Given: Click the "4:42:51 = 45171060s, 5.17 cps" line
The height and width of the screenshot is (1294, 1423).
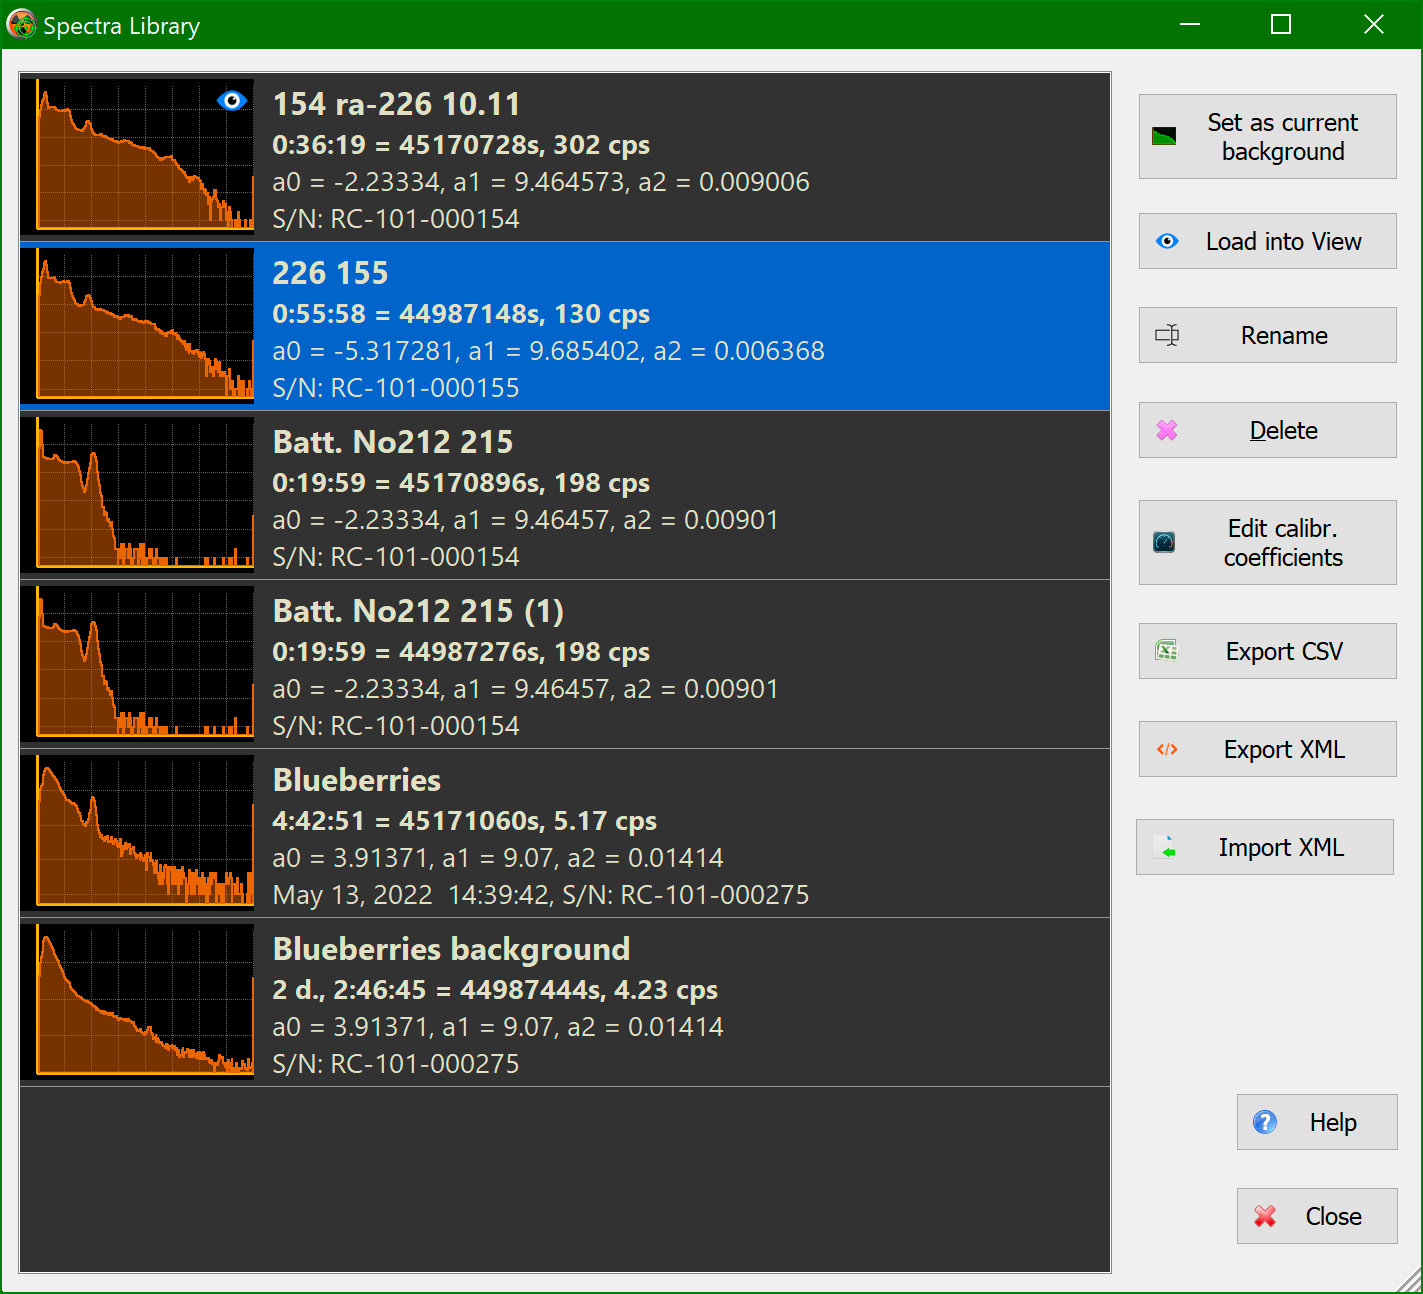Looking at the screenshot, I should point(465,821).
